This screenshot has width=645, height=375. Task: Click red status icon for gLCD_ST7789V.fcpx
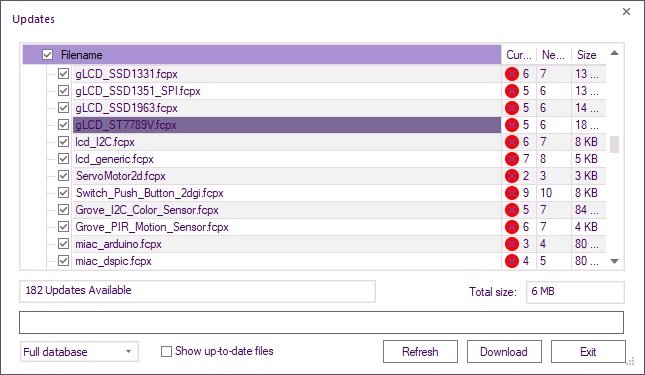(x=512, y=125)
